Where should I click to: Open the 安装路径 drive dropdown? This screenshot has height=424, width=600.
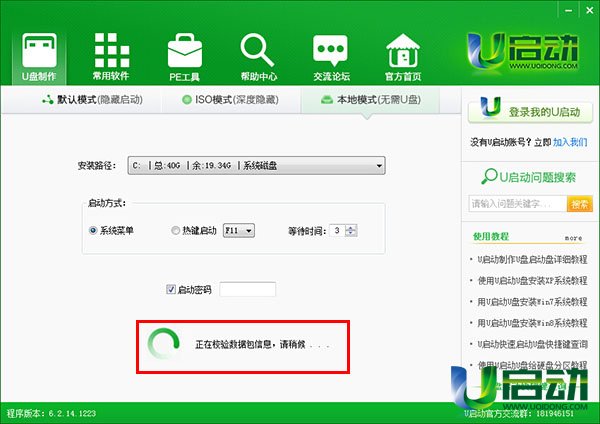256,165
